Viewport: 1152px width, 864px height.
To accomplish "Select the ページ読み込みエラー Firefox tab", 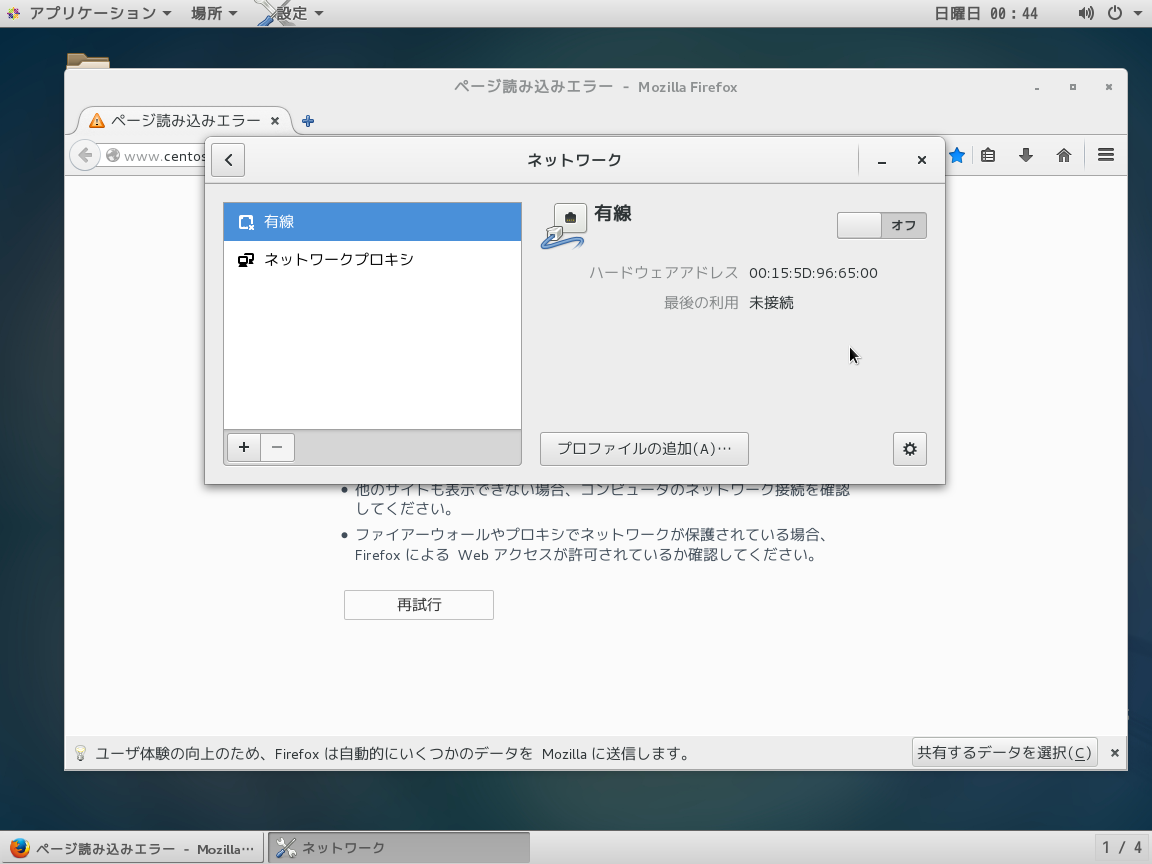I will [184, 120].
